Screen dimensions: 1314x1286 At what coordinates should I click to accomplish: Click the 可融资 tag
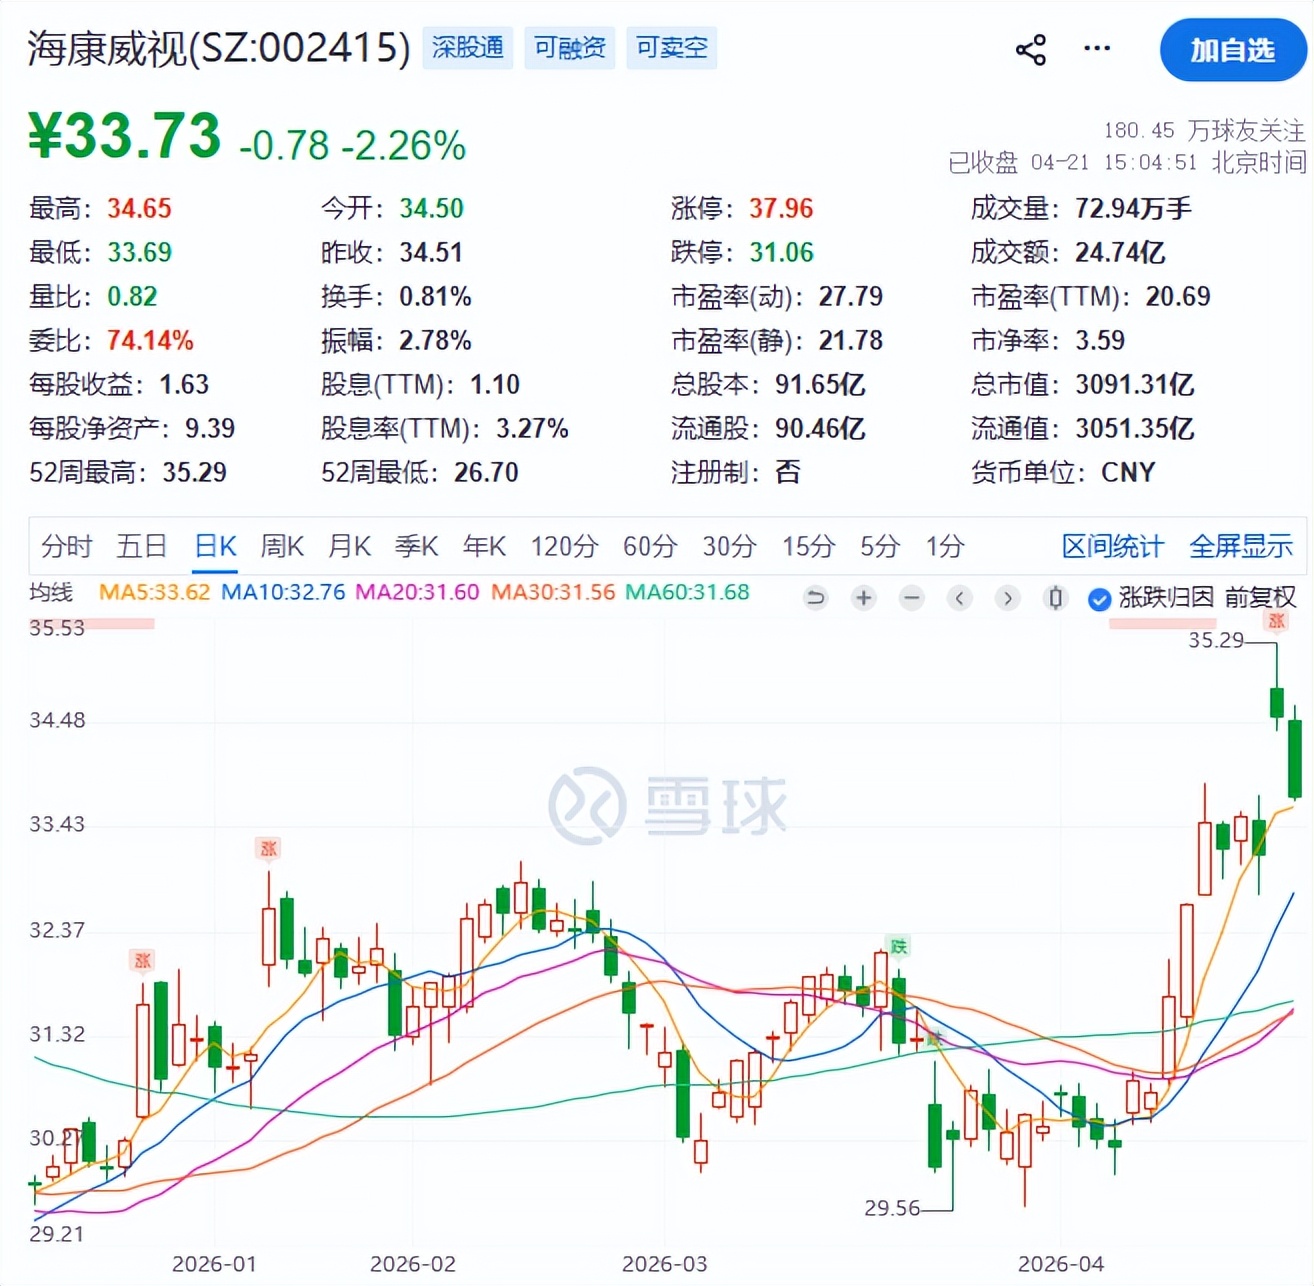click(x=569, y=48)
